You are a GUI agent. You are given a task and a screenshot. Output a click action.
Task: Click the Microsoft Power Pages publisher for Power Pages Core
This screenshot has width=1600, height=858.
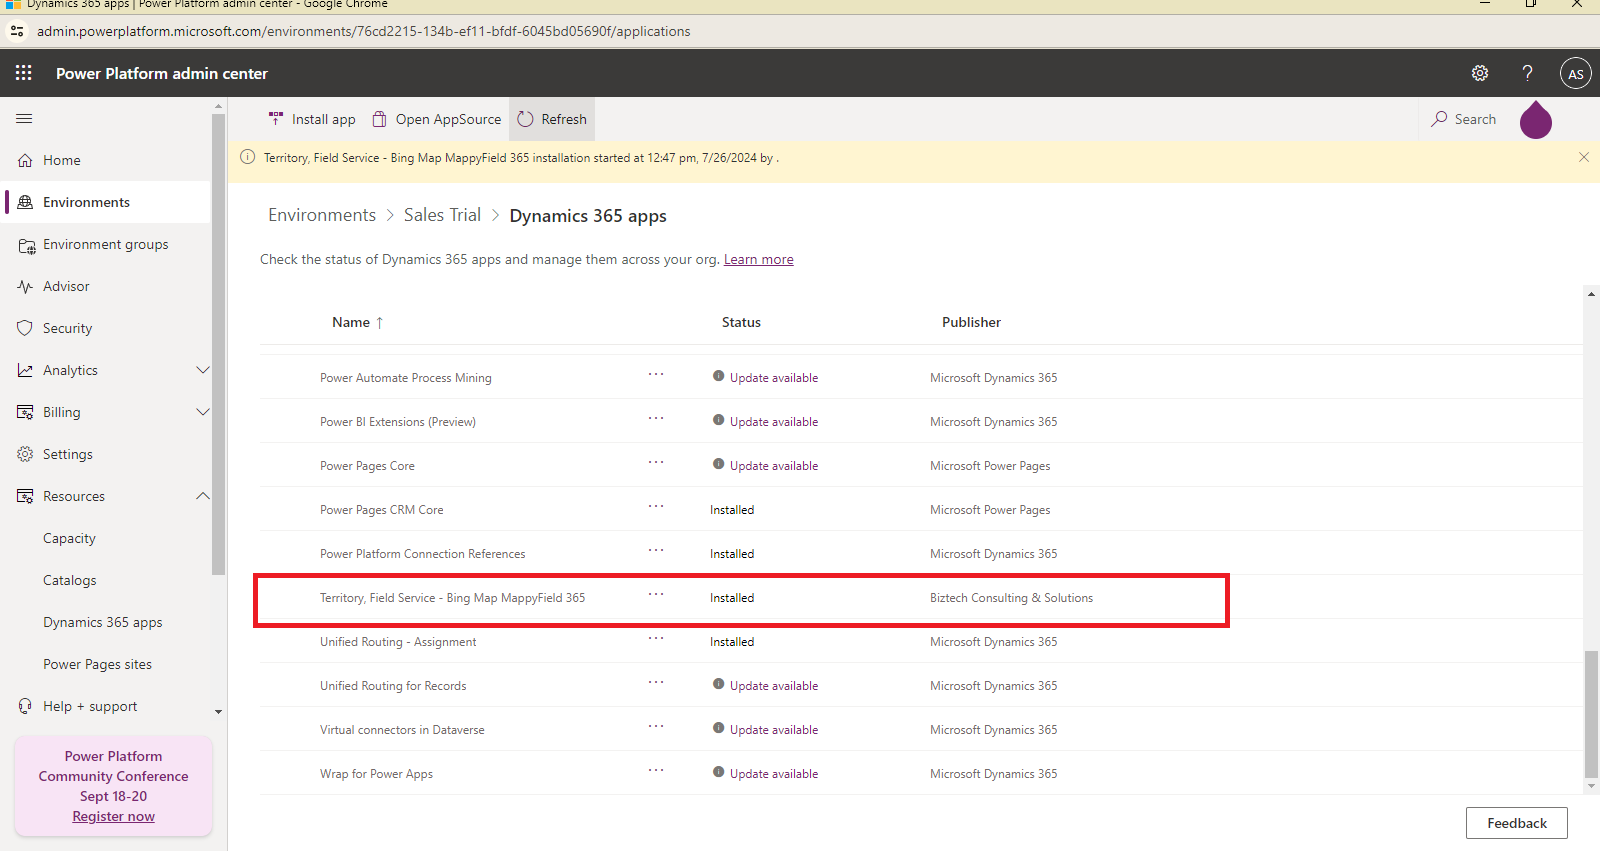(x=990, y=466)
